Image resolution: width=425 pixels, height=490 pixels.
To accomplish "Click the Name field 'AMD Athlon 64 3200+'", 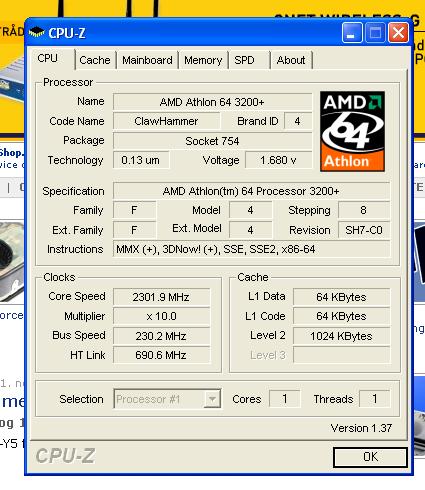I will click(212, 102).
